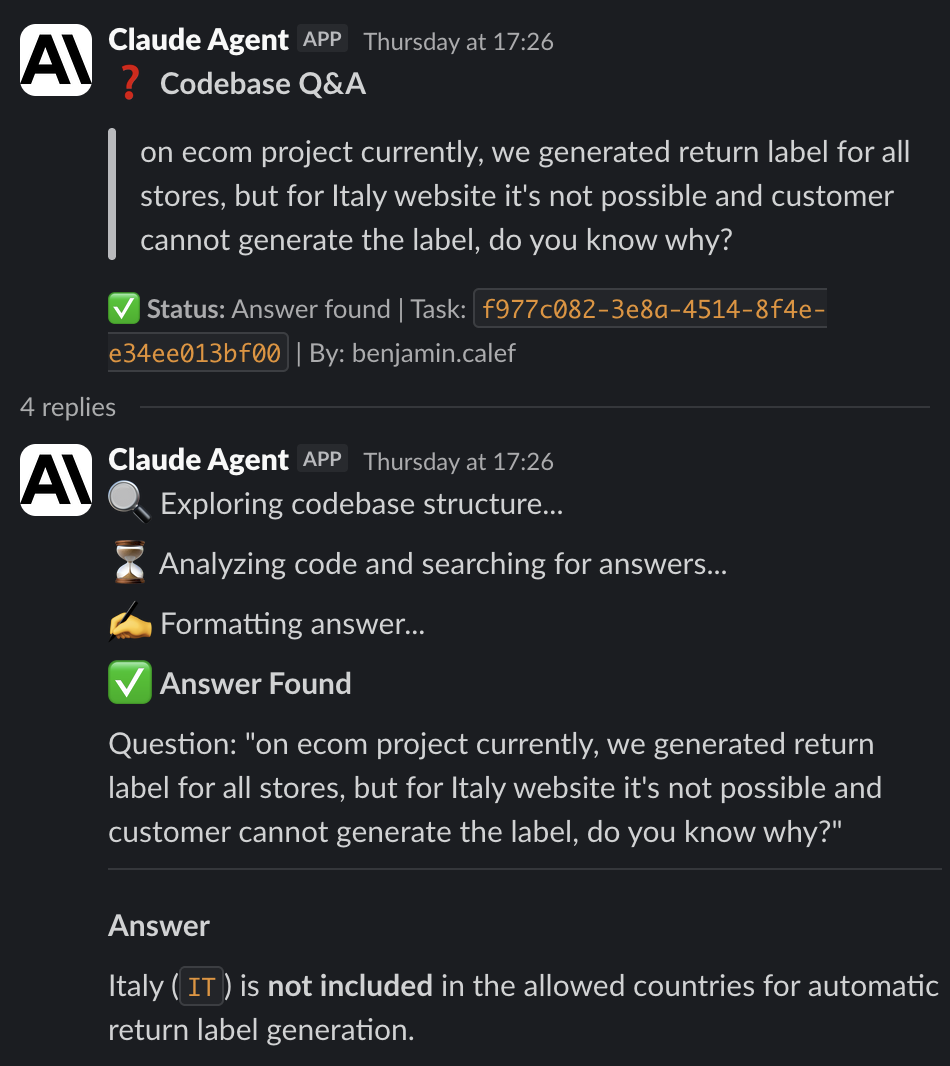Click the Claude Agent name label
The image size is (950, 1066).
pyautogui.click(x=198, y=40)
